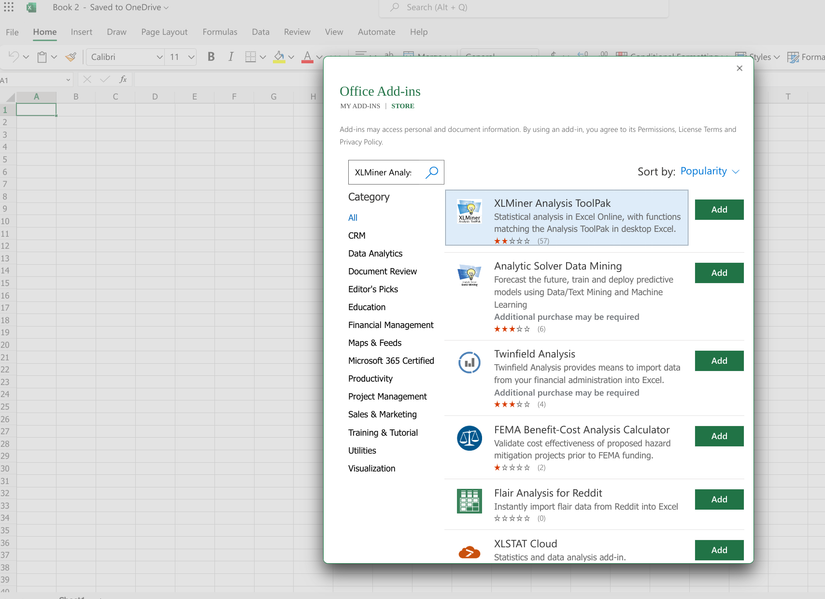Click the FEMA Benefit-Cost scales icon

[469, 438]
